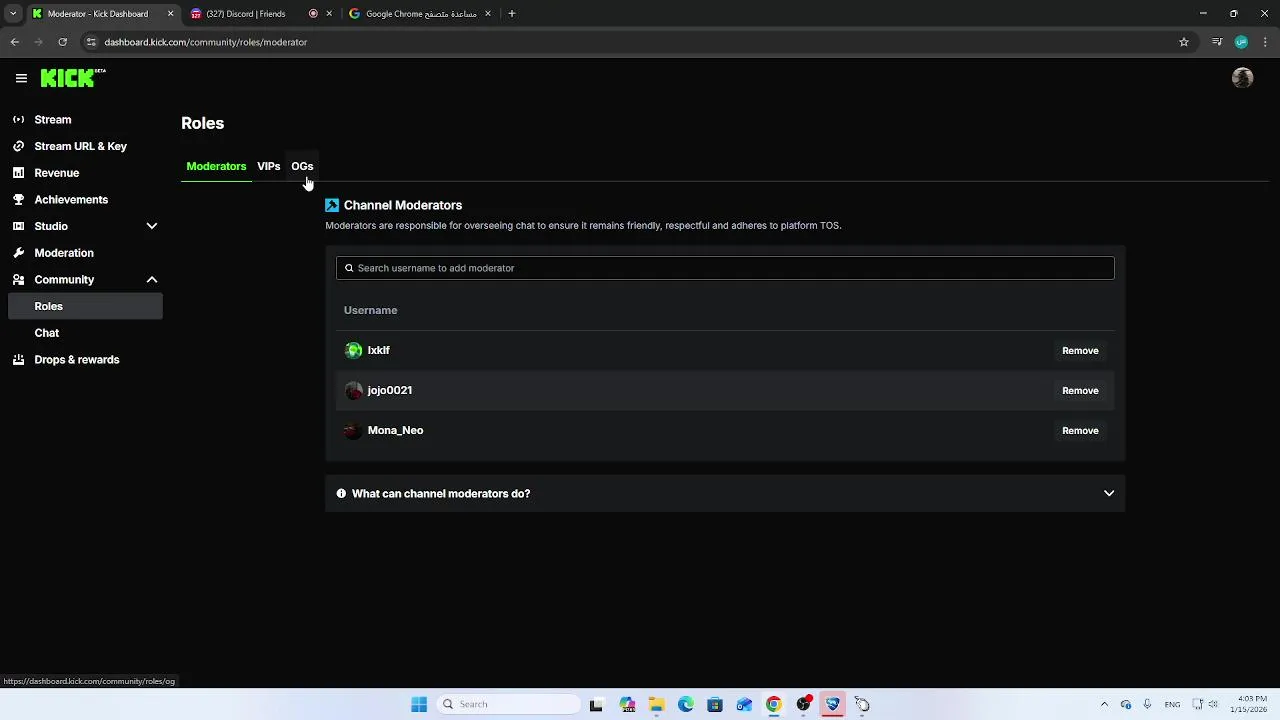Open the tab search dropdown arrow
The image size is (1280, 720).
tap(13, 14)
